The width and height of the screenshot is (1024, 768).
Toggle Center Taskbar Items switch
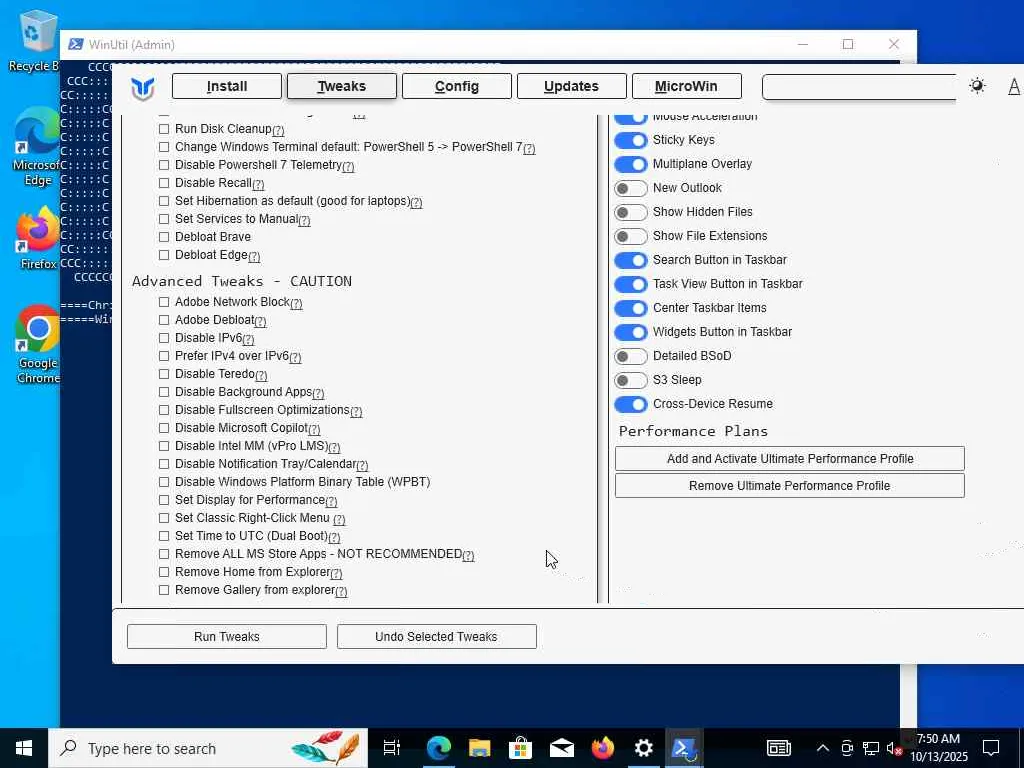pyautogui.click(x=631, y=308)
